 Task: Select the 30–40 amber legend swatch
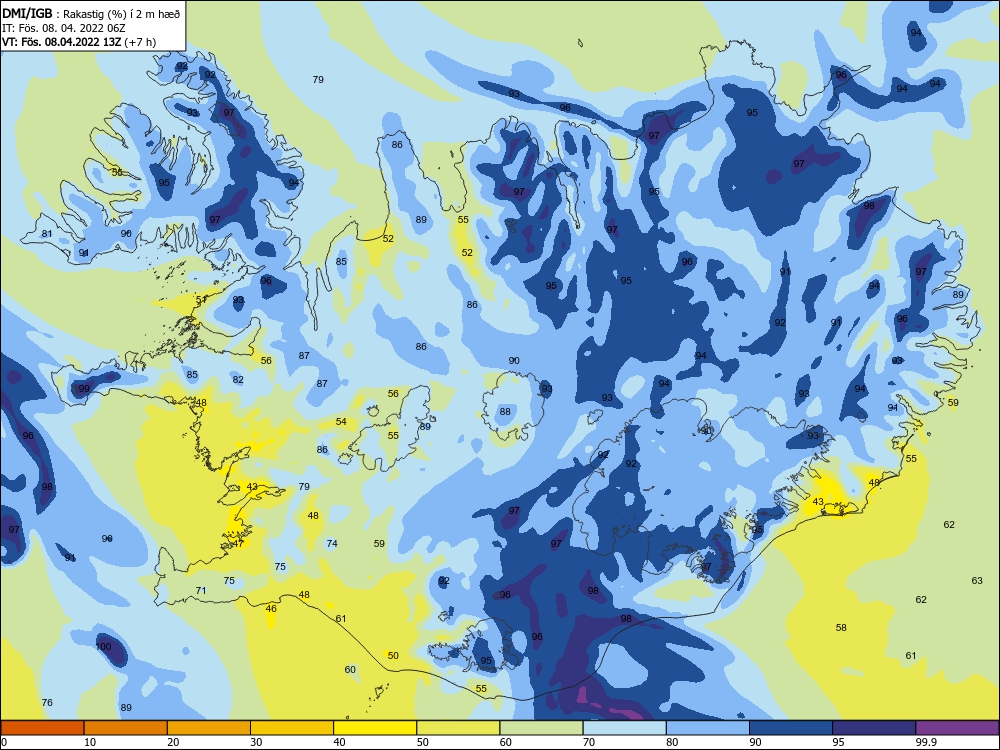pos(292,728)
